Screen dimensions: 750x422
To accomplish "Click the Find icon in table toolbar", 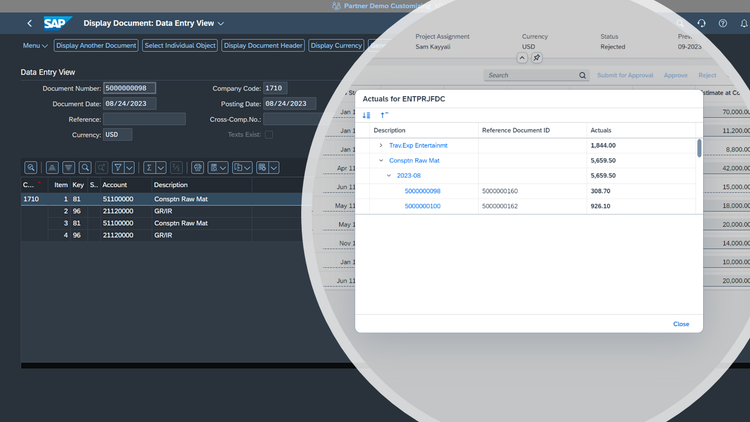I will tap(85, 167).
